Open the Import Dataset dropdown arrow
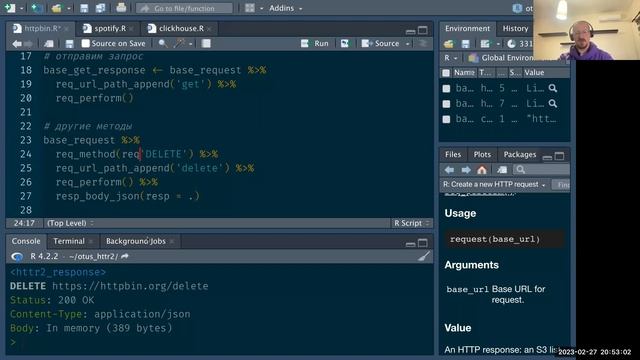 coord(498,44)
